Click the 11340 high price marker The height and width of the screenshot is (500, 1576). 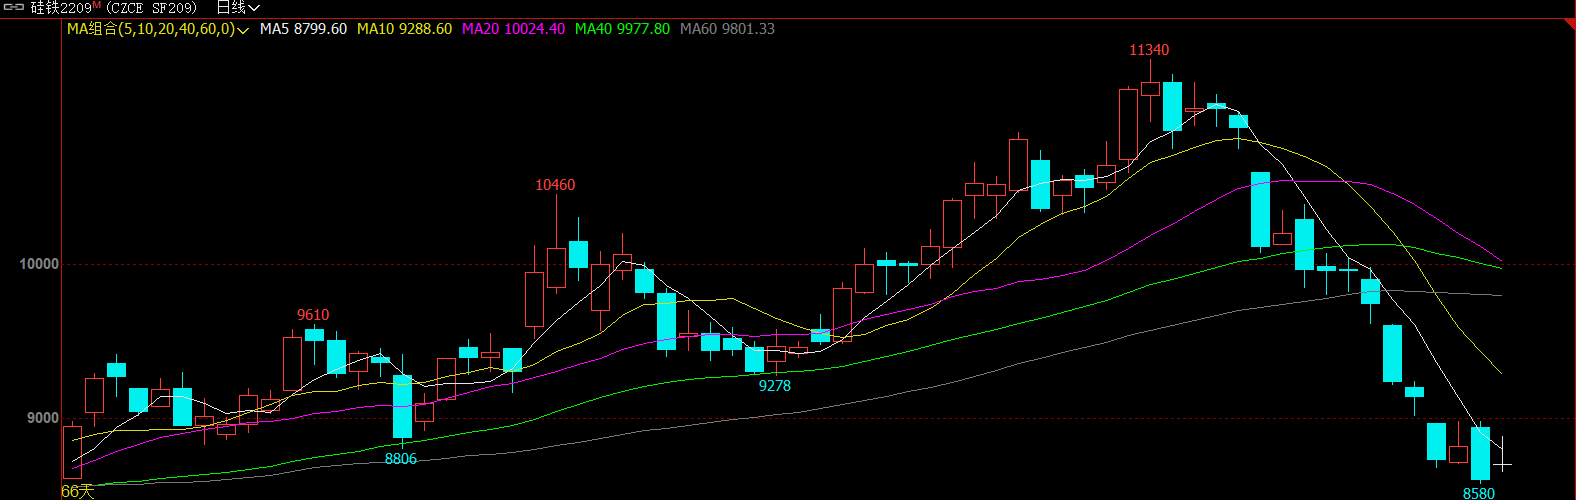(1149, 50)
